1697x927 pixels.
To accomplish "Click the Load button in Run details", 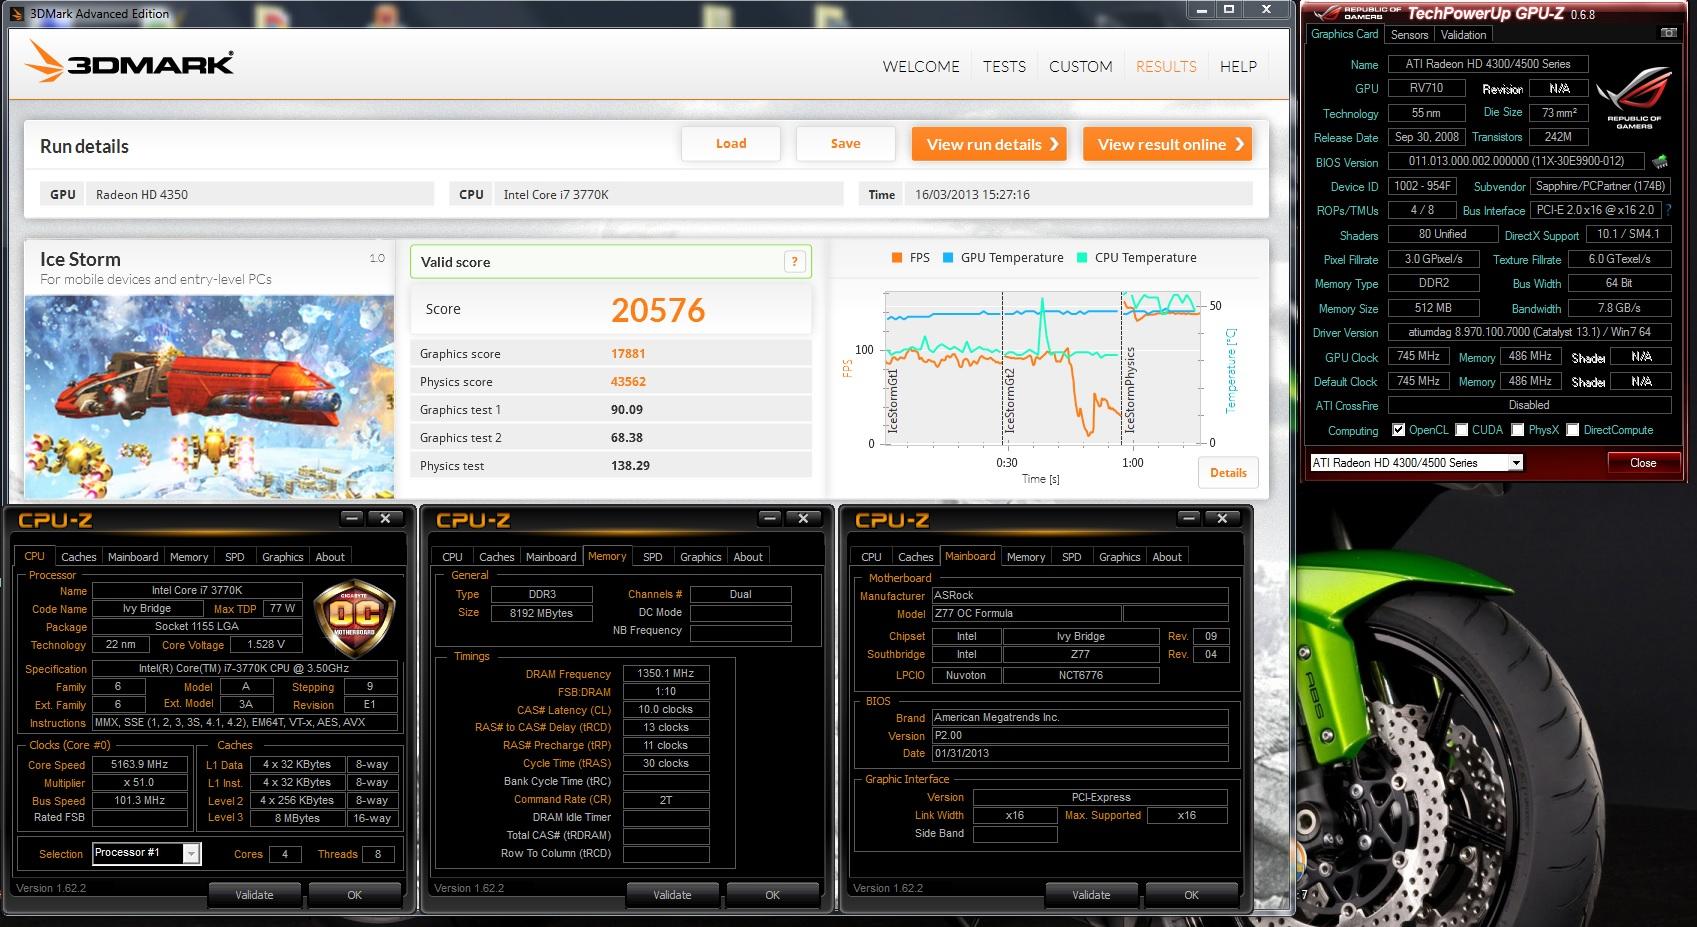I will click(731, 144).
